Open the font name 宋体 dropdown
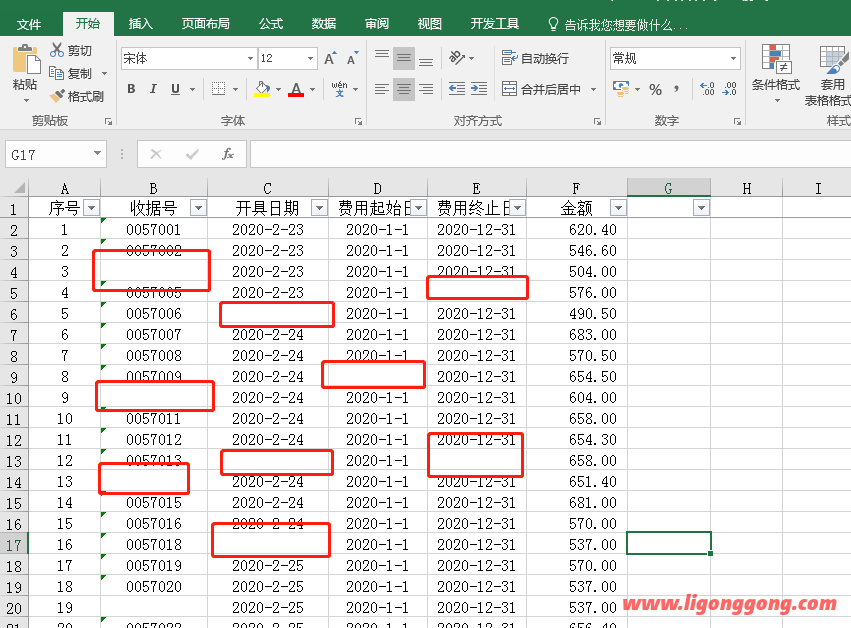Screen dimensions: 851x628 point(250,59)
